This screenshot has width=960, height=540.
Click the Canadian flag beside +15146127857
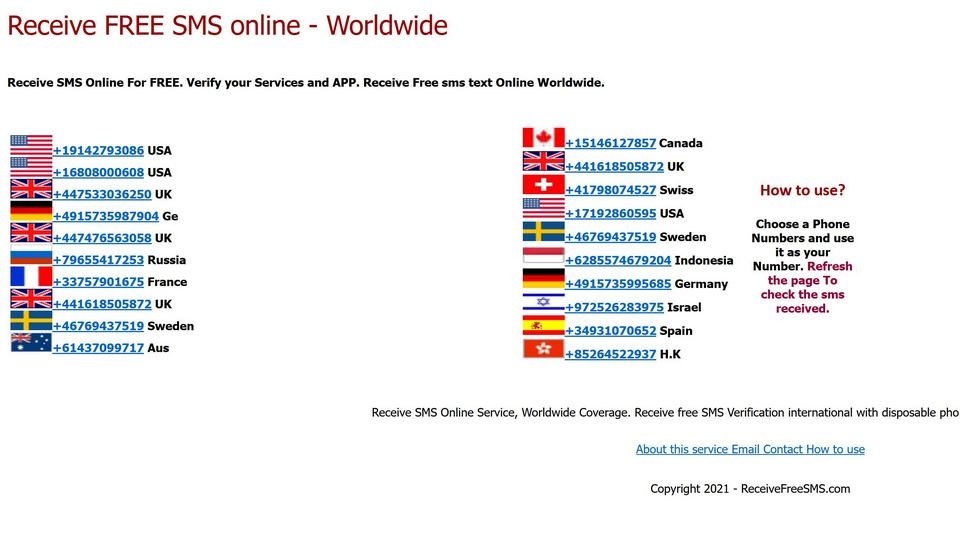[x=544, y=138]
